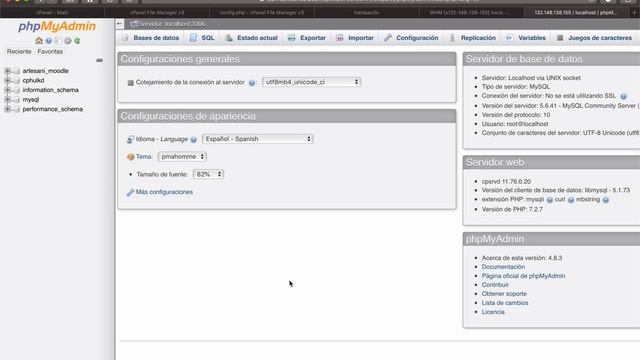The height and width of the screenshot is (360, 640).
Task: Click the Tema link label
Action: 144,157
